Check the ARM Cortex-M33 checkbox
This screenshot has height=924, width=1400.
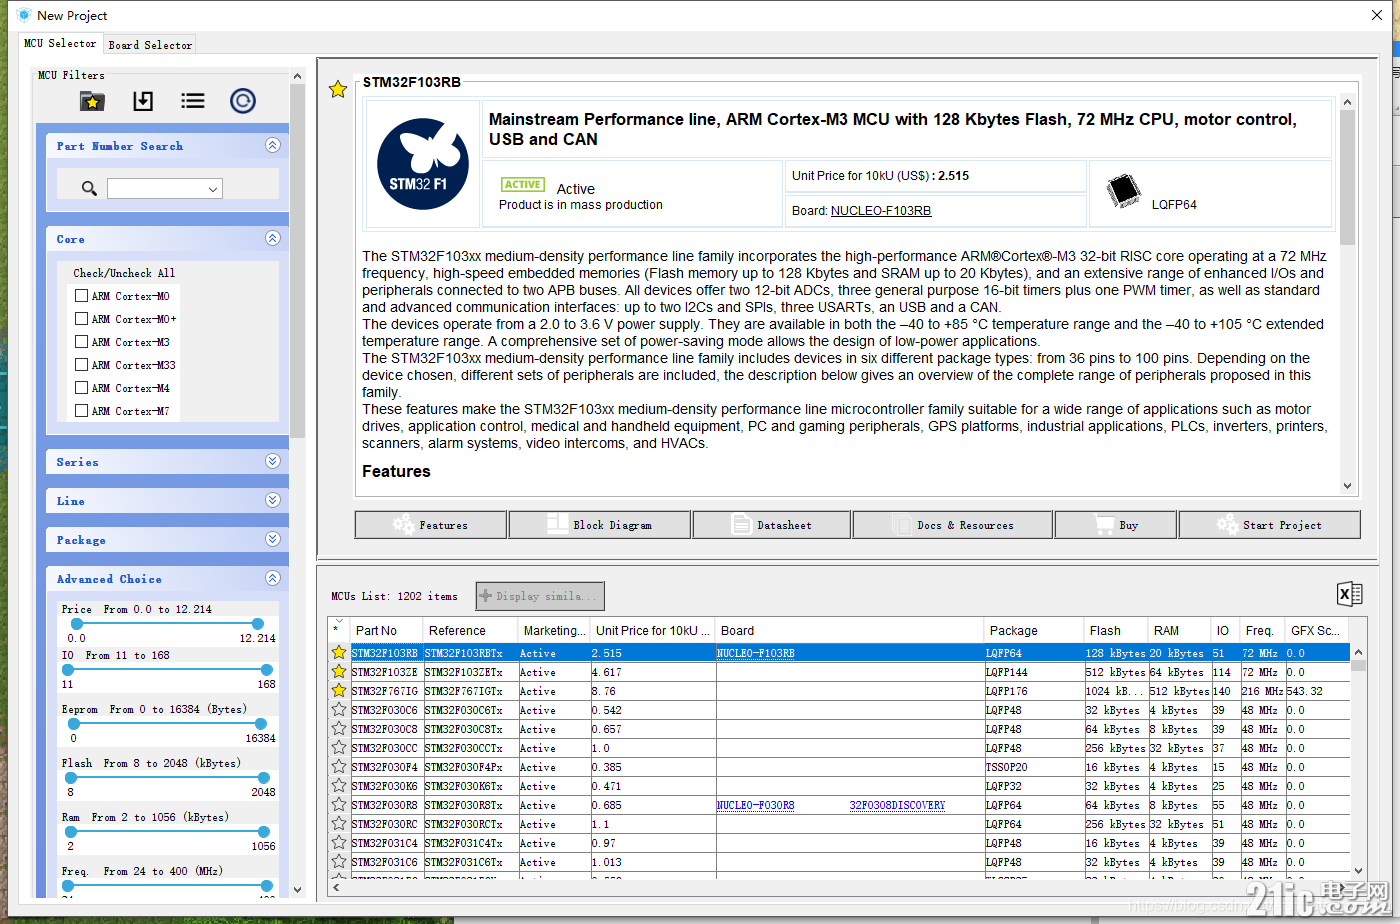(82, 365)
